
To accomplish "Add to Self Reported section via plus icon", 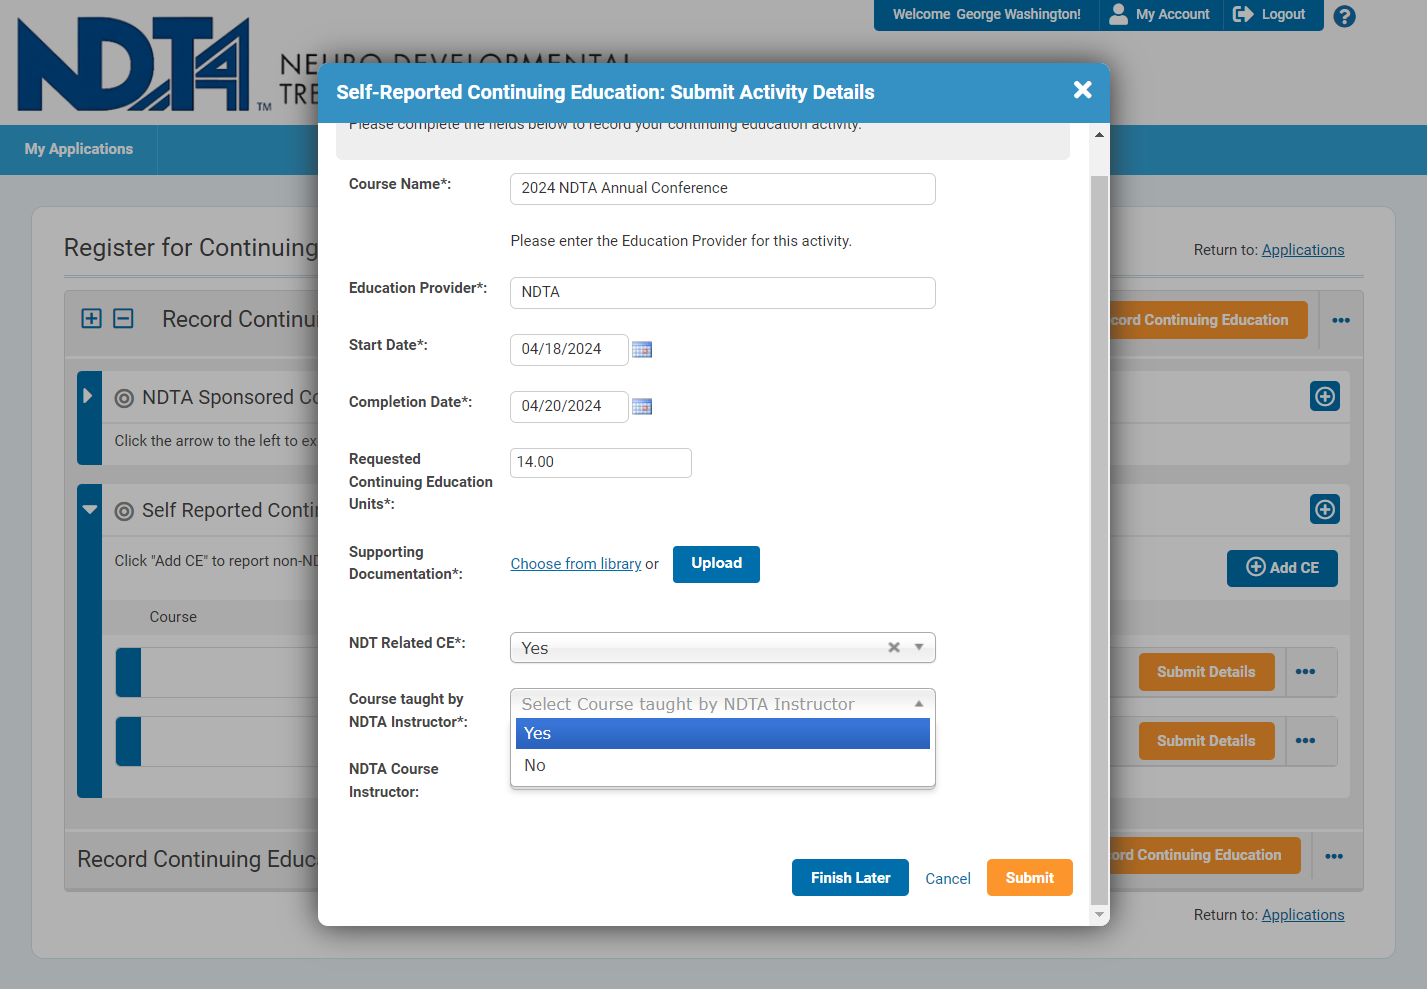I will click(x=1325, y=510).
